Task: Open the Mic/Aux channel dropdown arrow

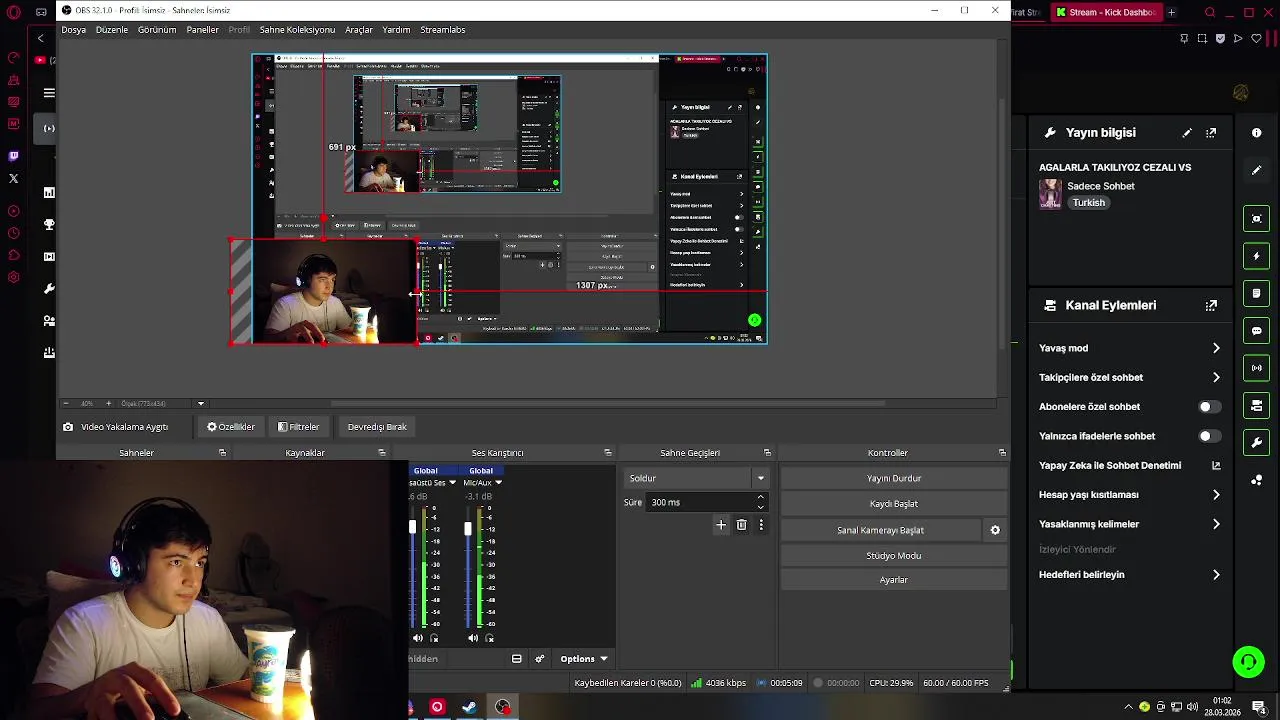Action: (x=498, y=483)
